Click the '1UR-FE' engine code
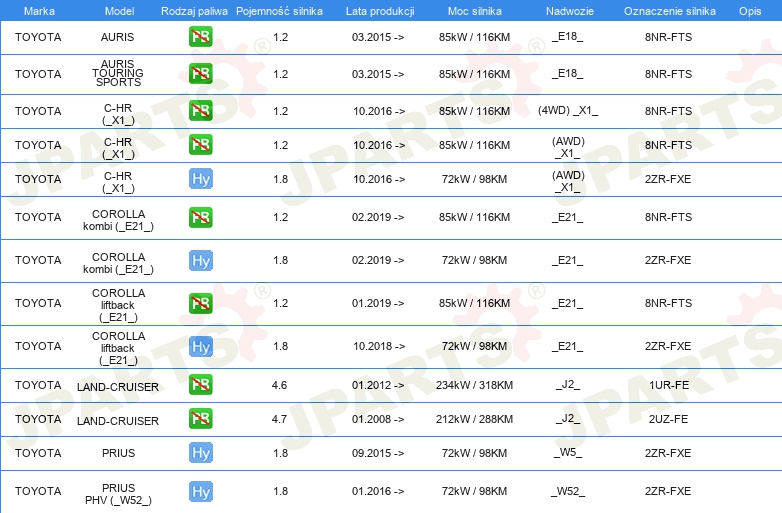This screenshot has width=782, height=513. coord(669,385)
